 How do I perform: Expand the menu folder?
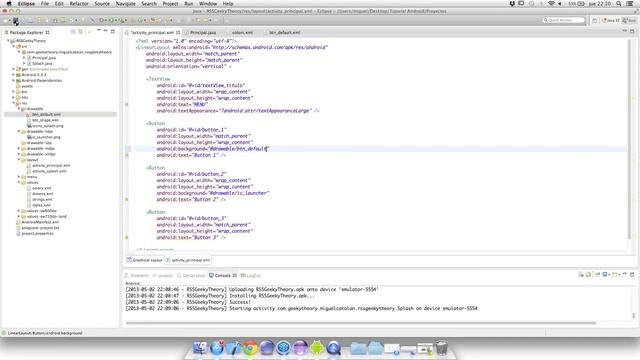(19, 177)
